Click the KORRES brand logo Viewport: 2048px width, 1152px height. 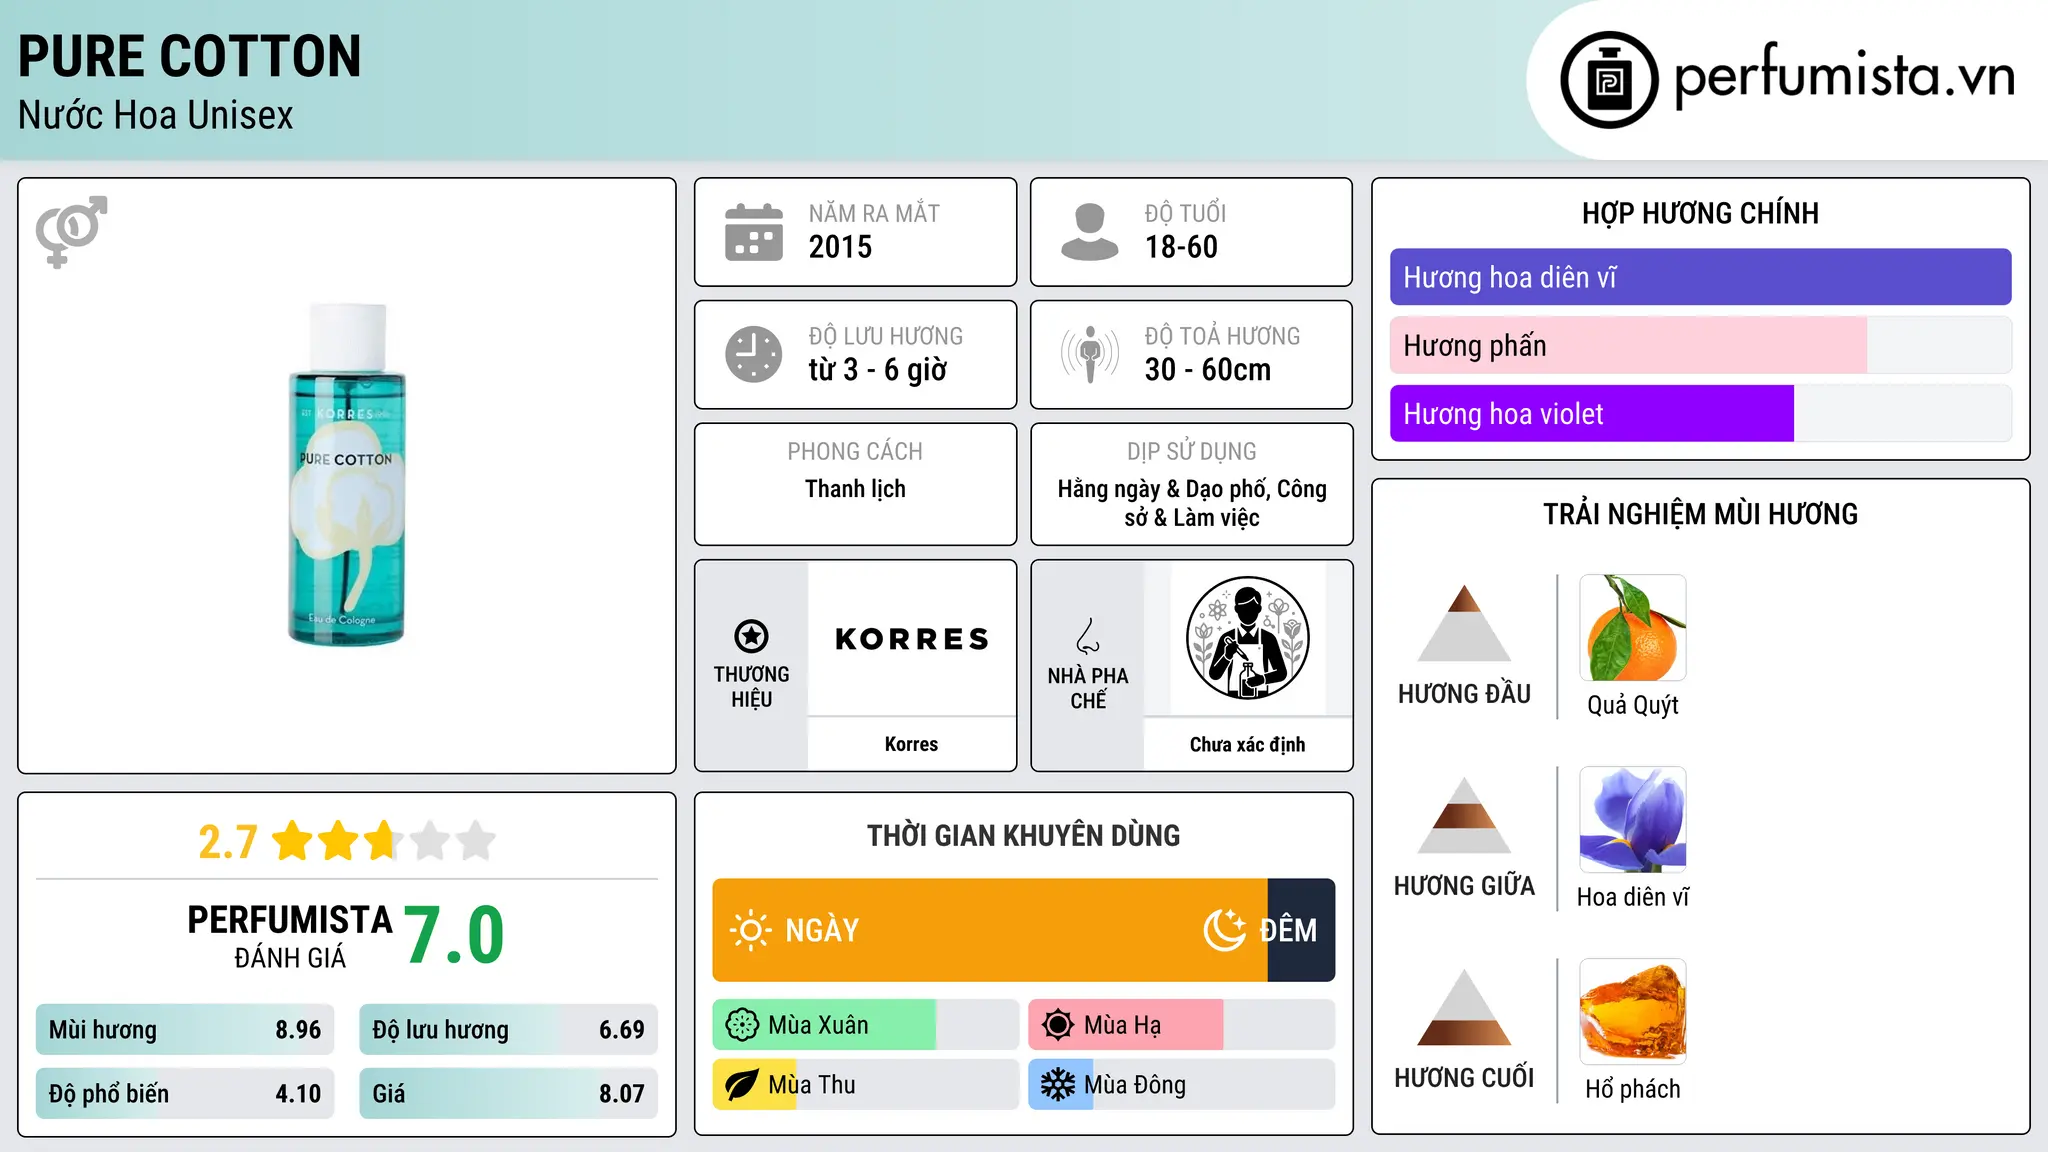pos(912,639)
